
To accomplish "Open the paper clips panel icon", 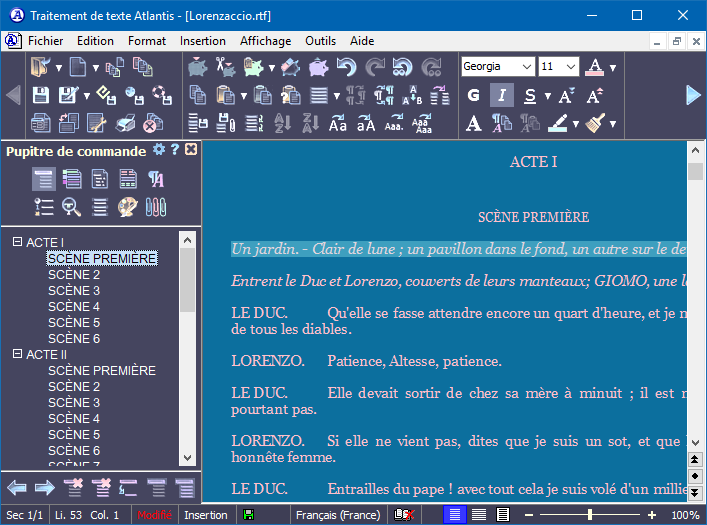I will click(x=156, y=207).
